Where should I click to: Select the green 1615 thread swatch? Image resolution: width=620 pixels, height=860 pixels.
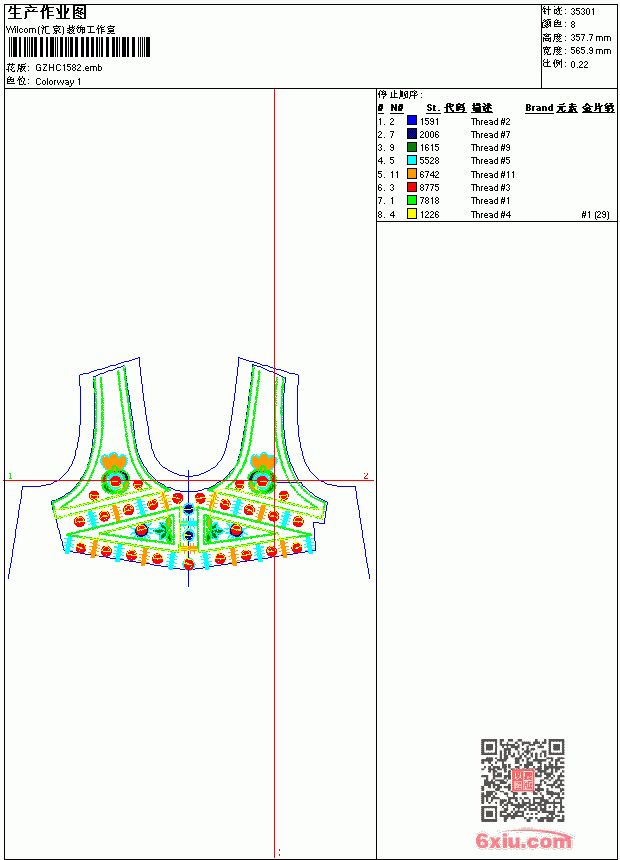point(412,147)
